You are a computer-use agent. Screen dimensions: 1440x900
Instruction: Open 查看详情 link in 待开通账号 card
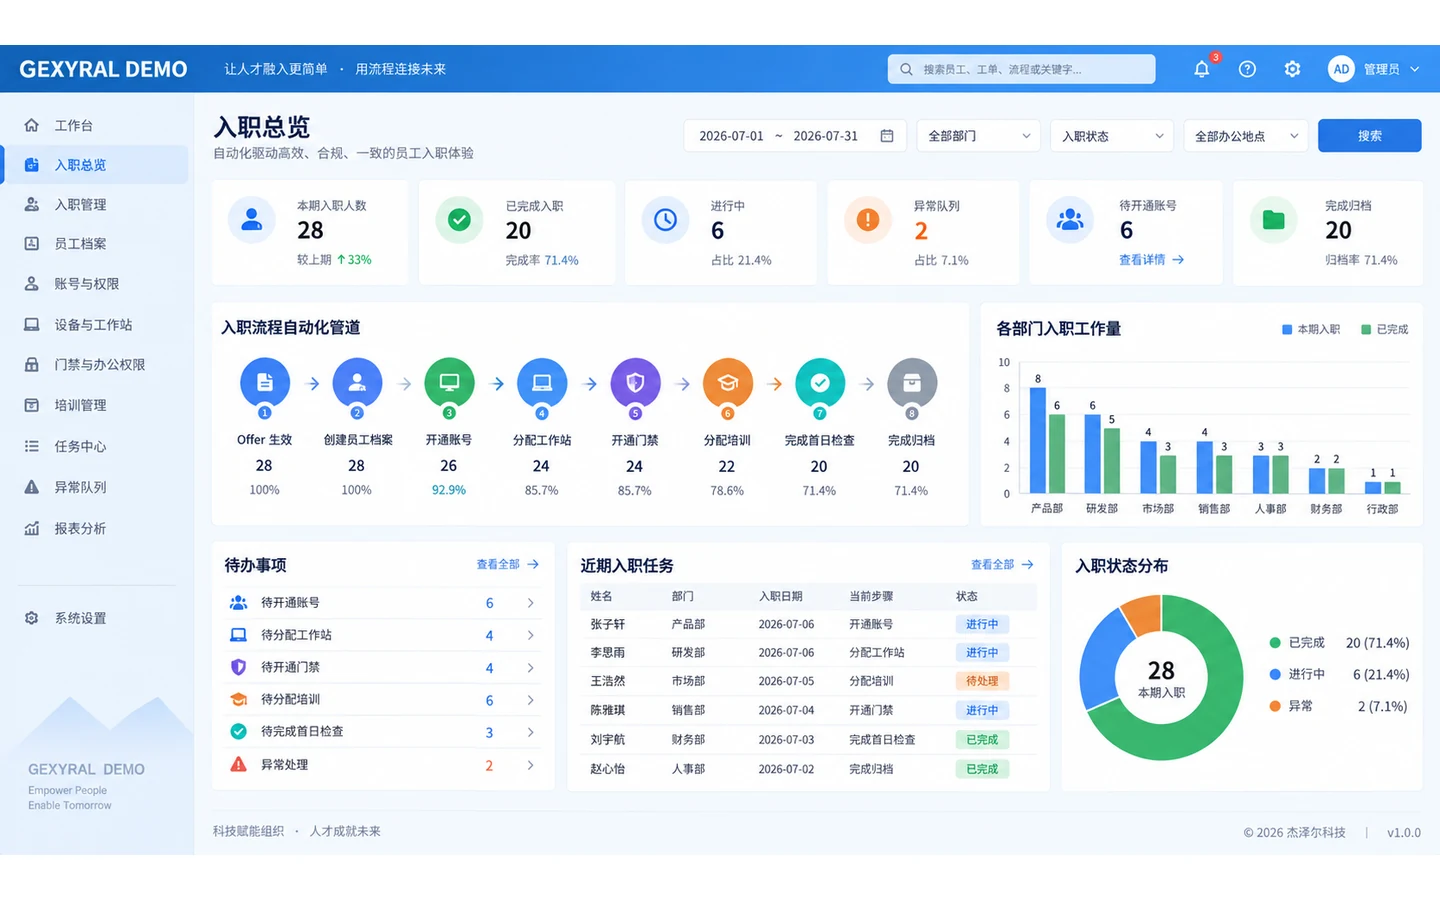tap(1151, 260)
